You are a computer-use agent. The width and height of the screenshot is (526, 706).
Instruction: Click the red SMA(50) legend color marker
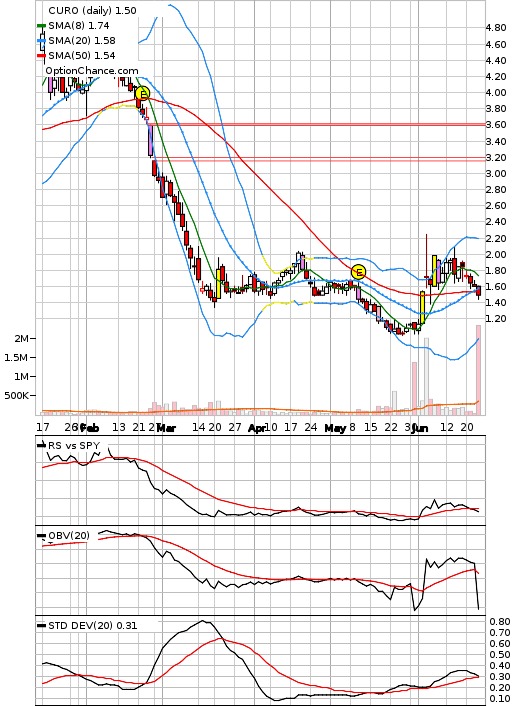pyautogui.click(x=41, y=55)
